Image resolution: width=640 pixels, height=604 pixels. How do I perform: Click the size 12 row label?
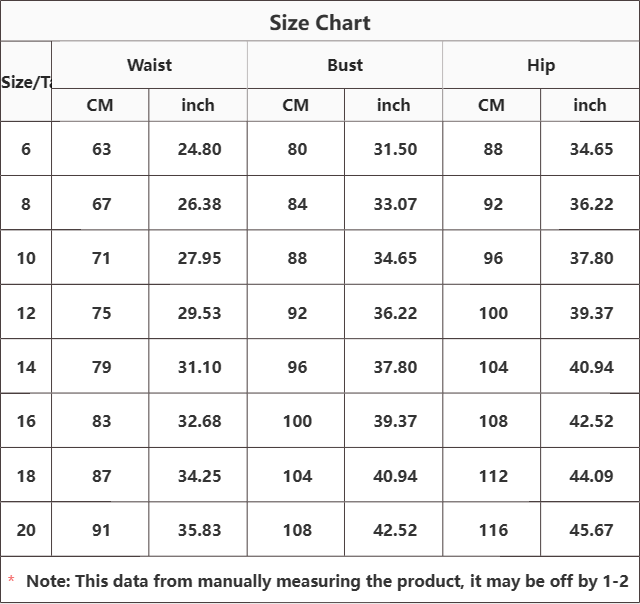pos(26,313)
